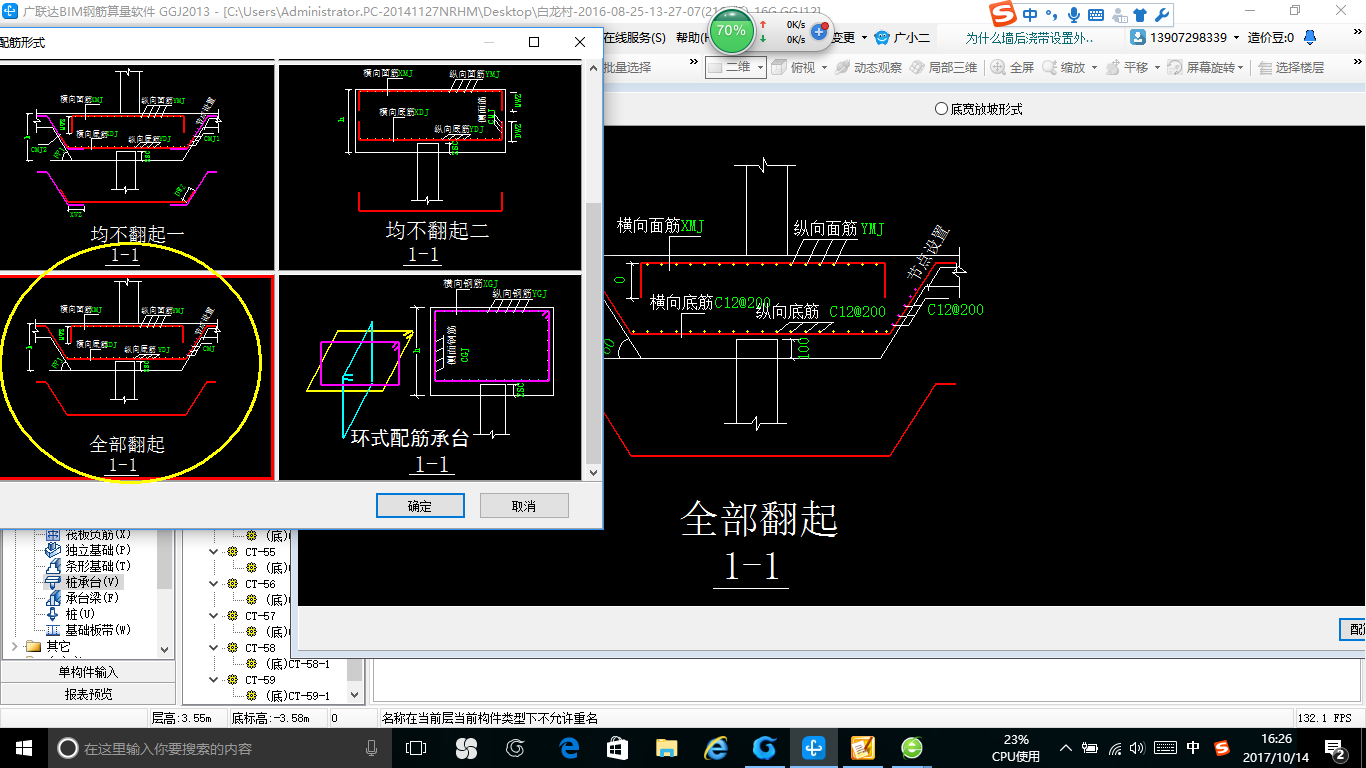Image resolution: width=1366 pixels, height=768 pixels.
Task: Confirm with the 确定 button
Action: tap(420, 506)
